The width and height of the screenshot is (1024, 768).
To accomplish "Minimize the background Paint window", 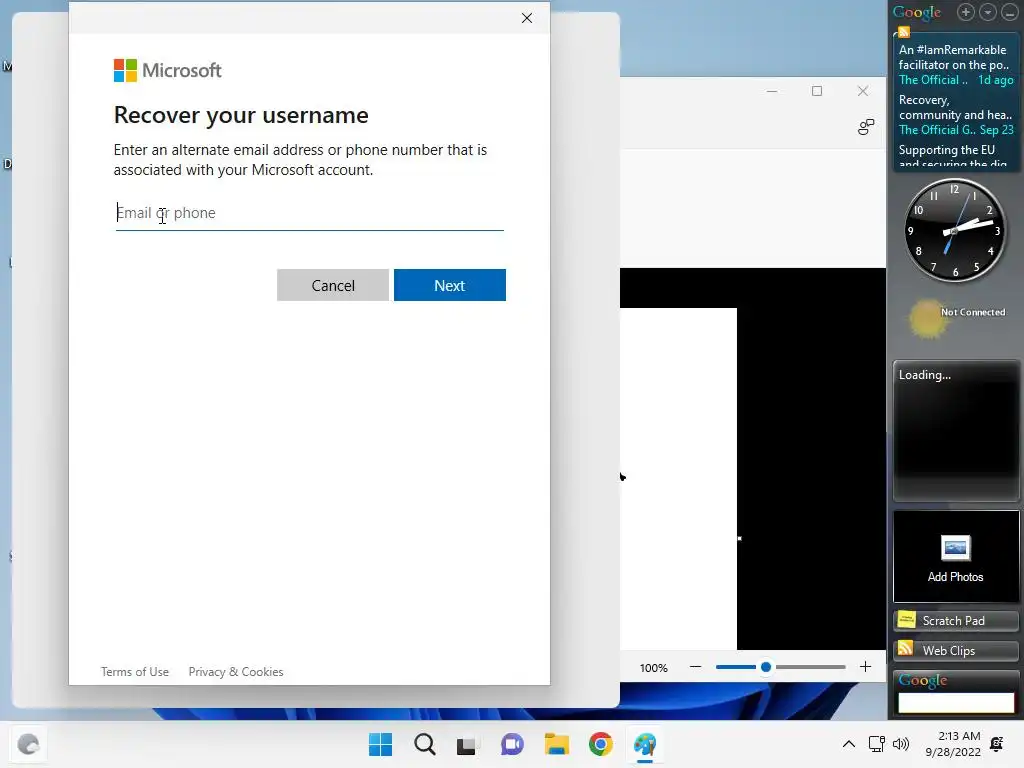I will tap(772, 91).
